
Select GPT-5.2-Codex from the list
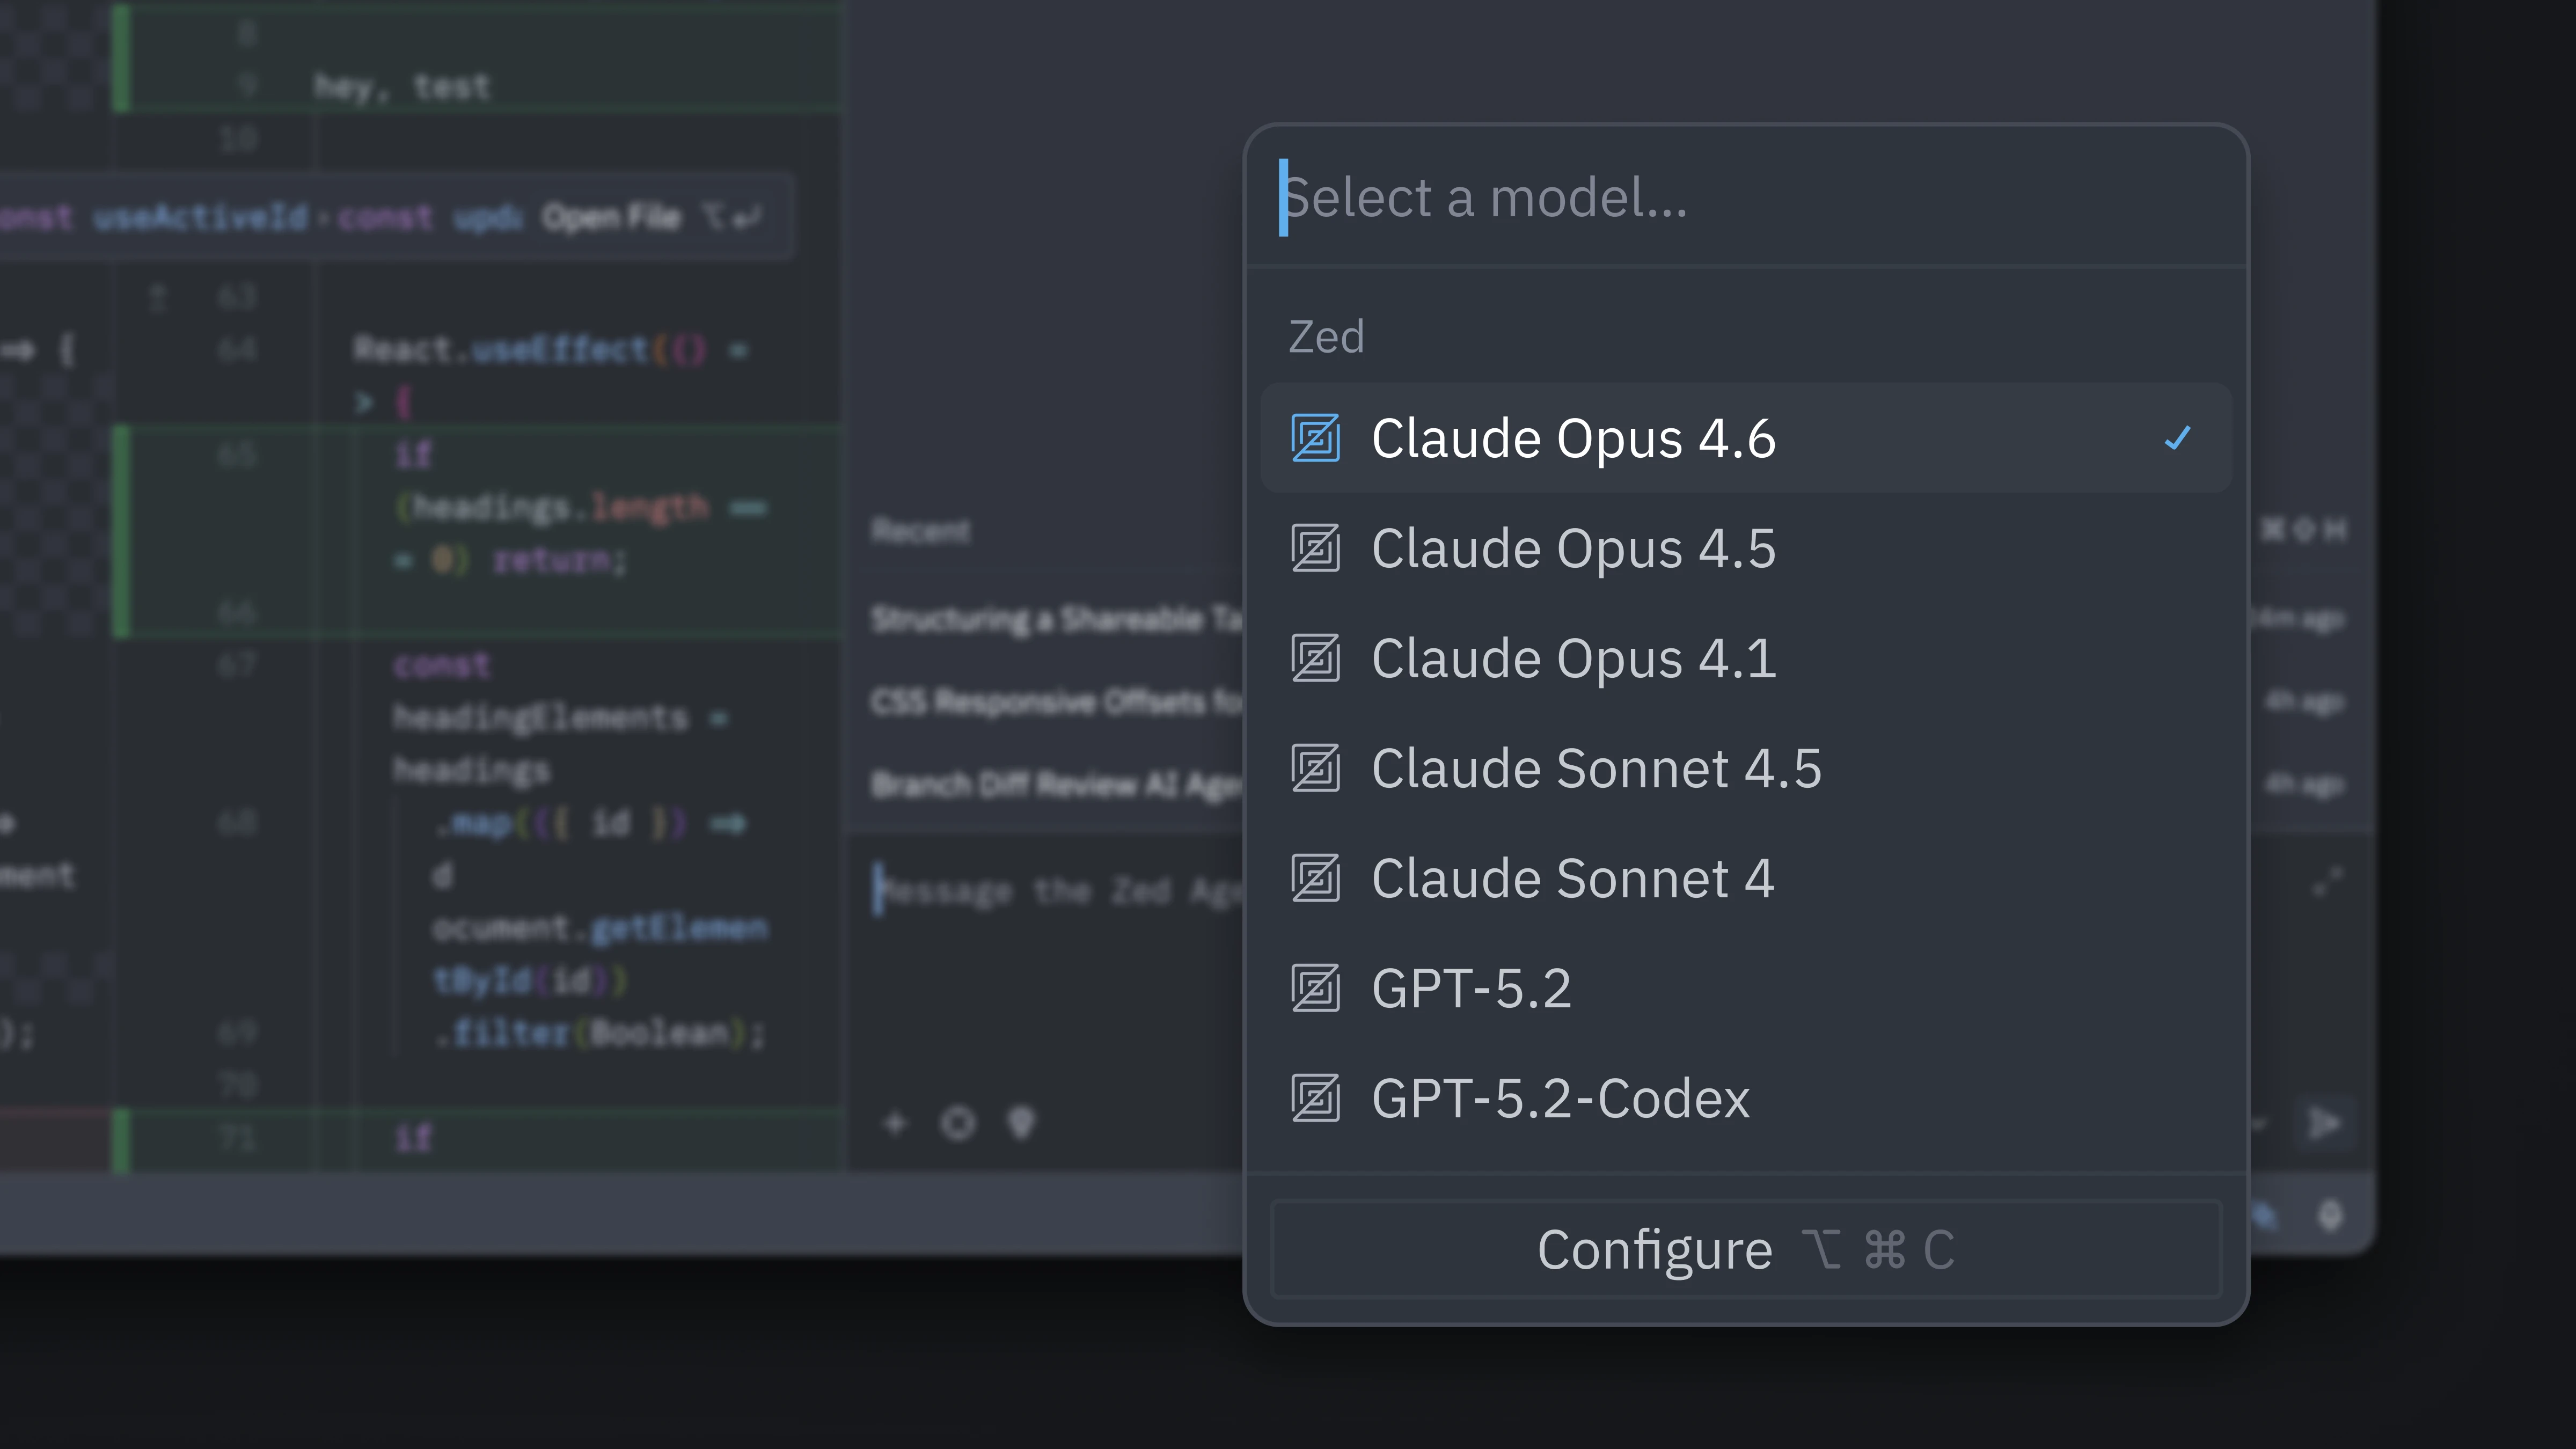click(x=1560, y=1099)
